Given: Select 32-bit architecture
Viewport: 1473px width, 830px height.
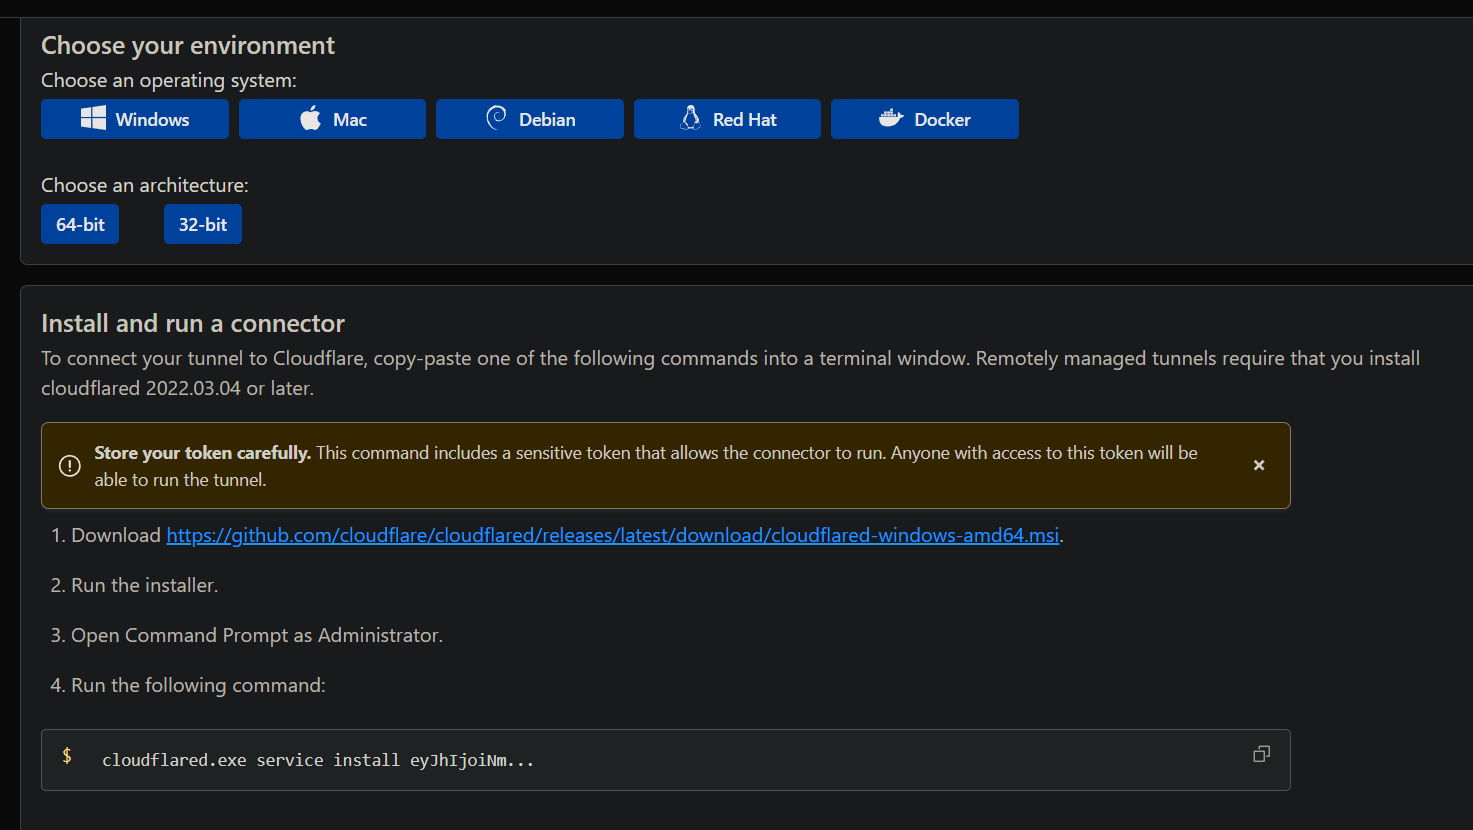Looking at the screenshot, I should (203, 224).
